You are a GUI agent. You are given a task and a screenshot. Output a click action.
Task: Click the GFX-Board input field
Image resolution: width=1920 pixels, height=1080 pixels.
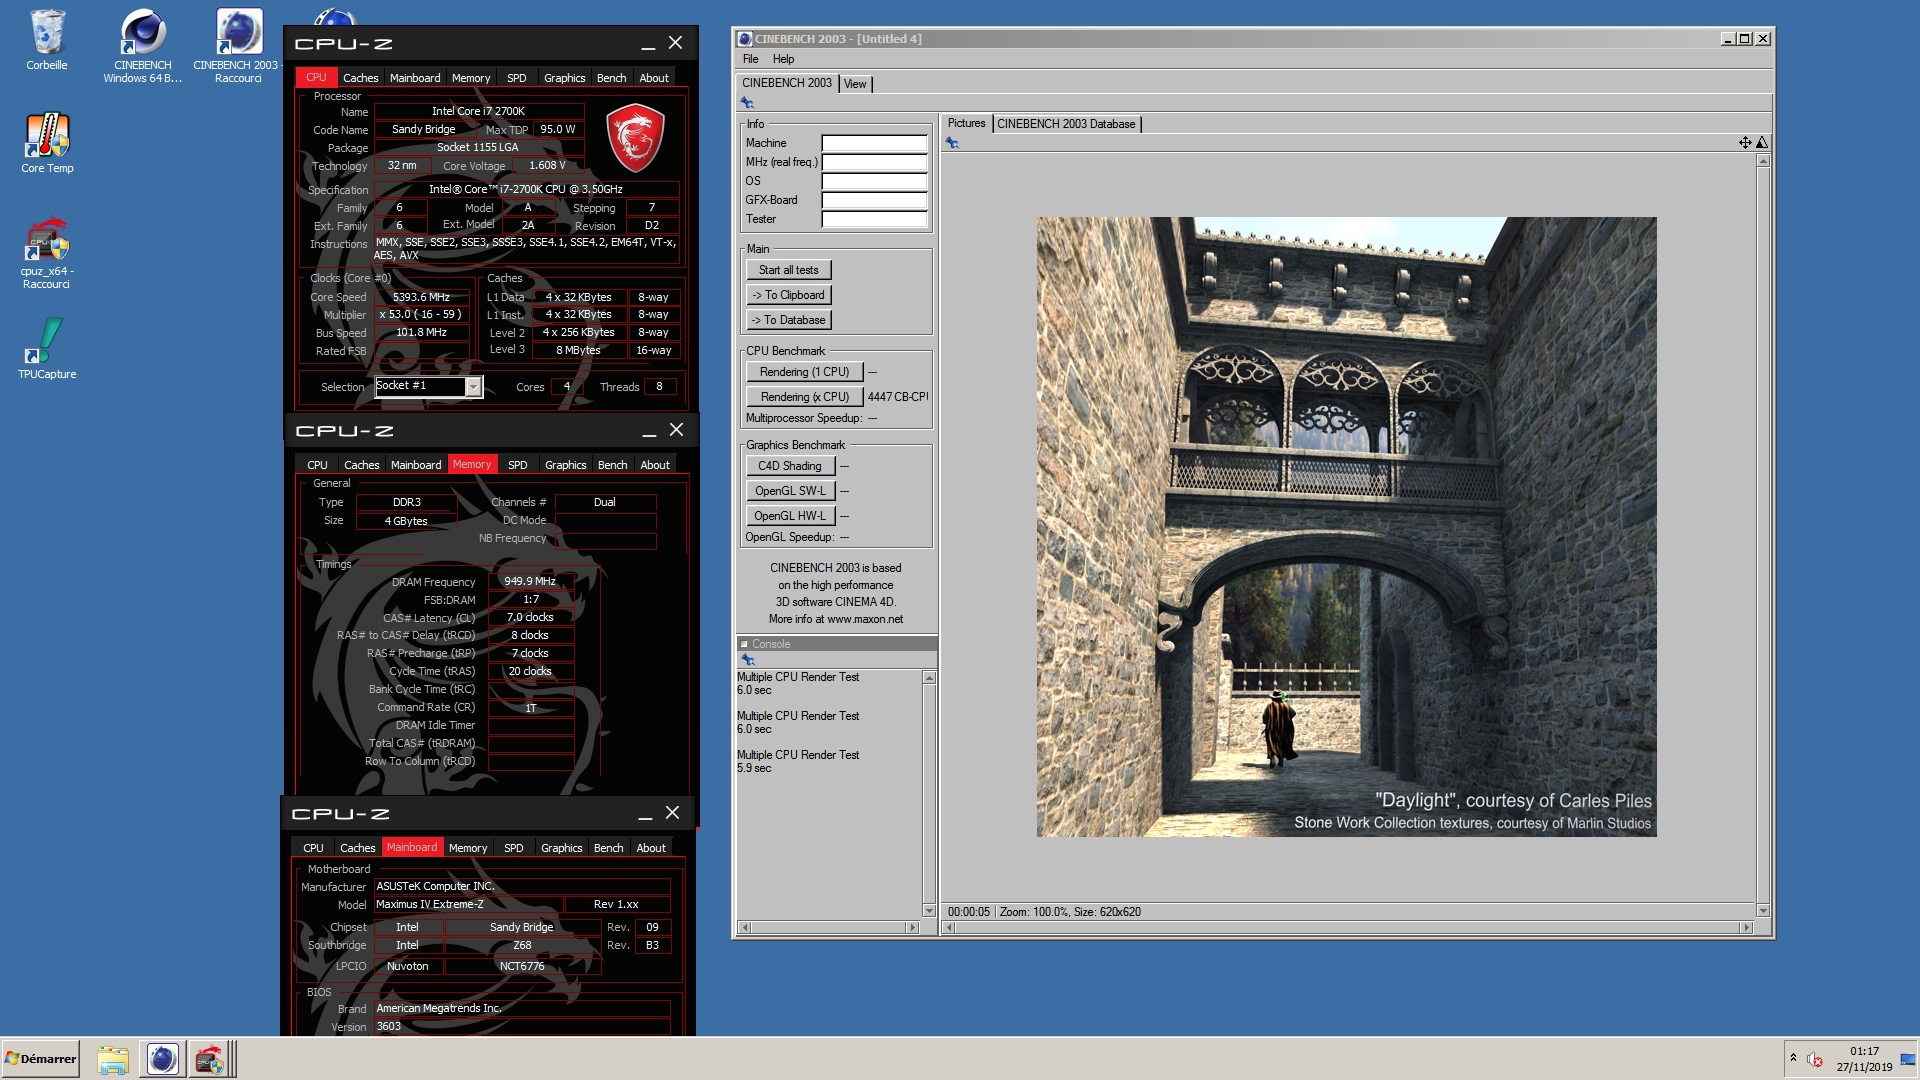[x=874, y=200]
